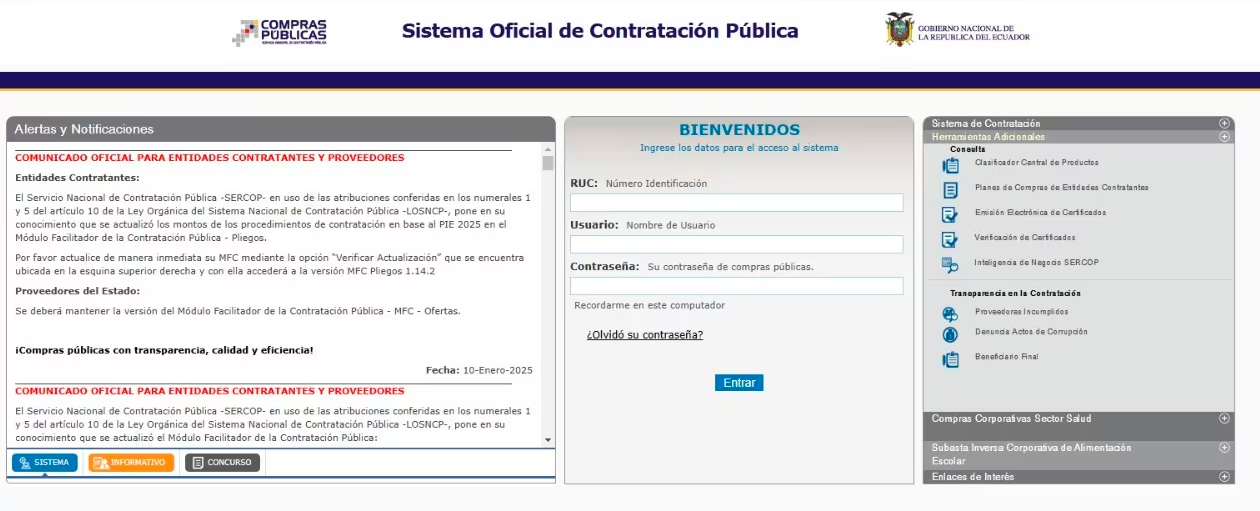Viewport: 1260px width, 511px height.
Task: Click the ¿Olvidó su contraseña? link
Action: [644, 335]
